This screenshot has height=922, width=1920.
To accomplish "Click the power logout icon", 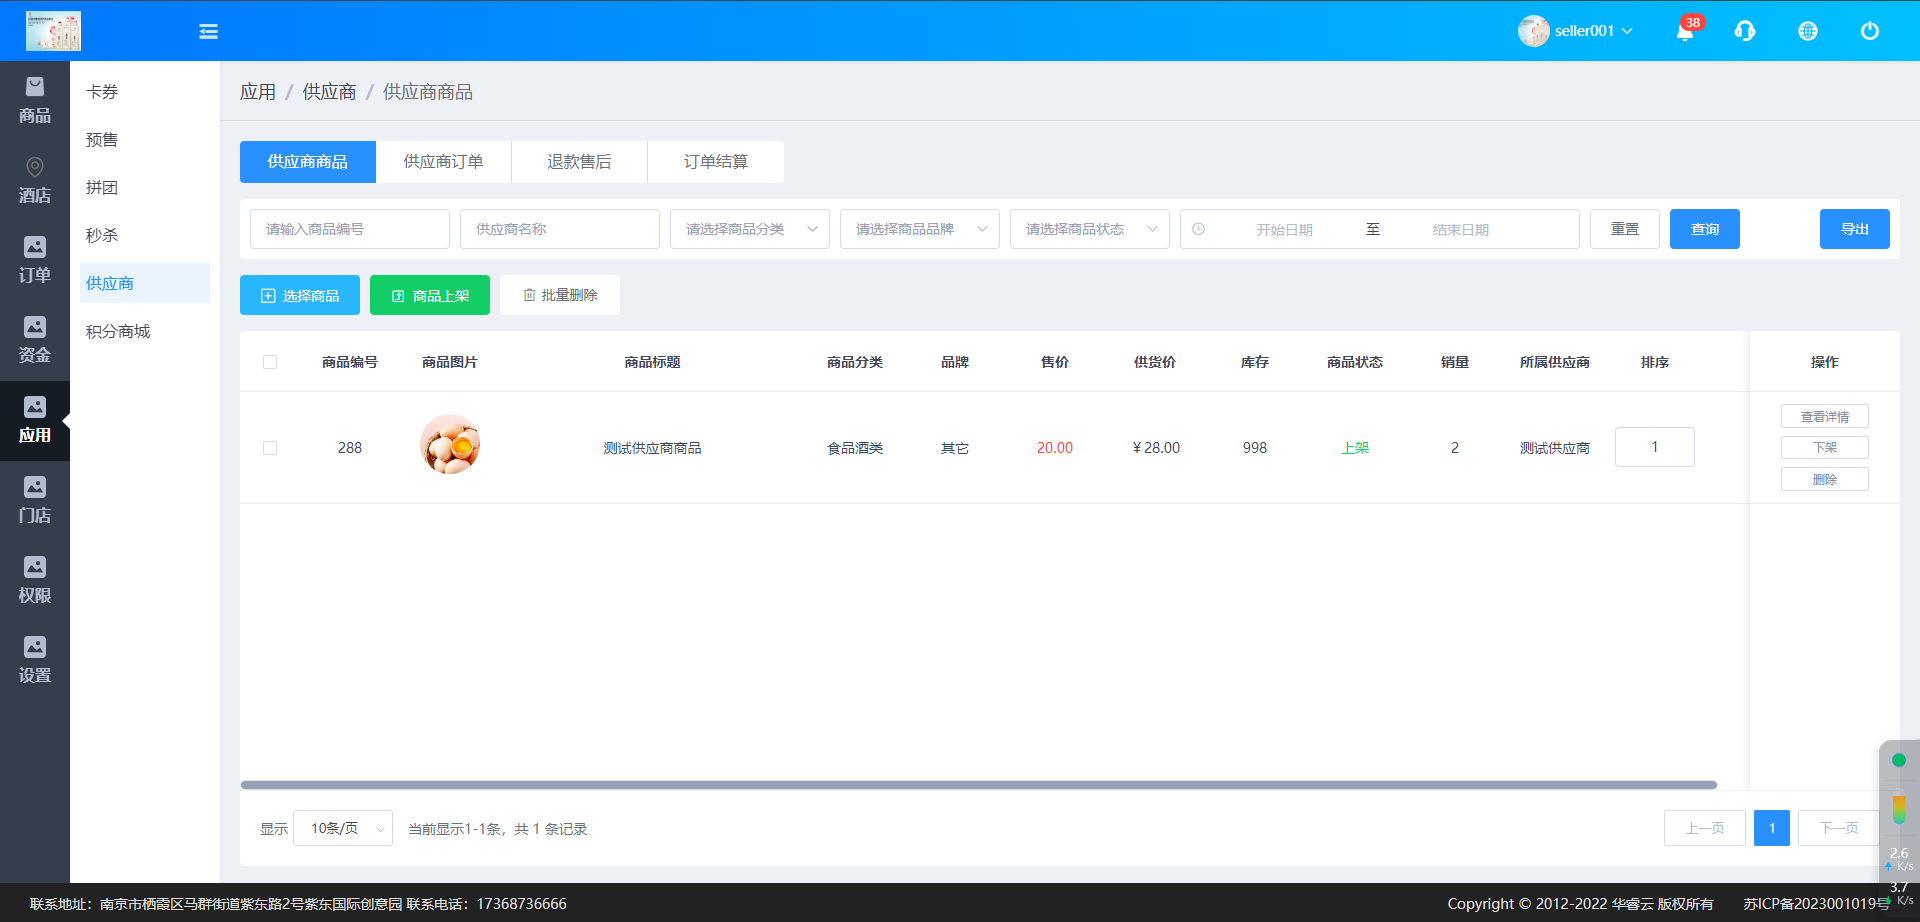I will tap(1869, 32).
